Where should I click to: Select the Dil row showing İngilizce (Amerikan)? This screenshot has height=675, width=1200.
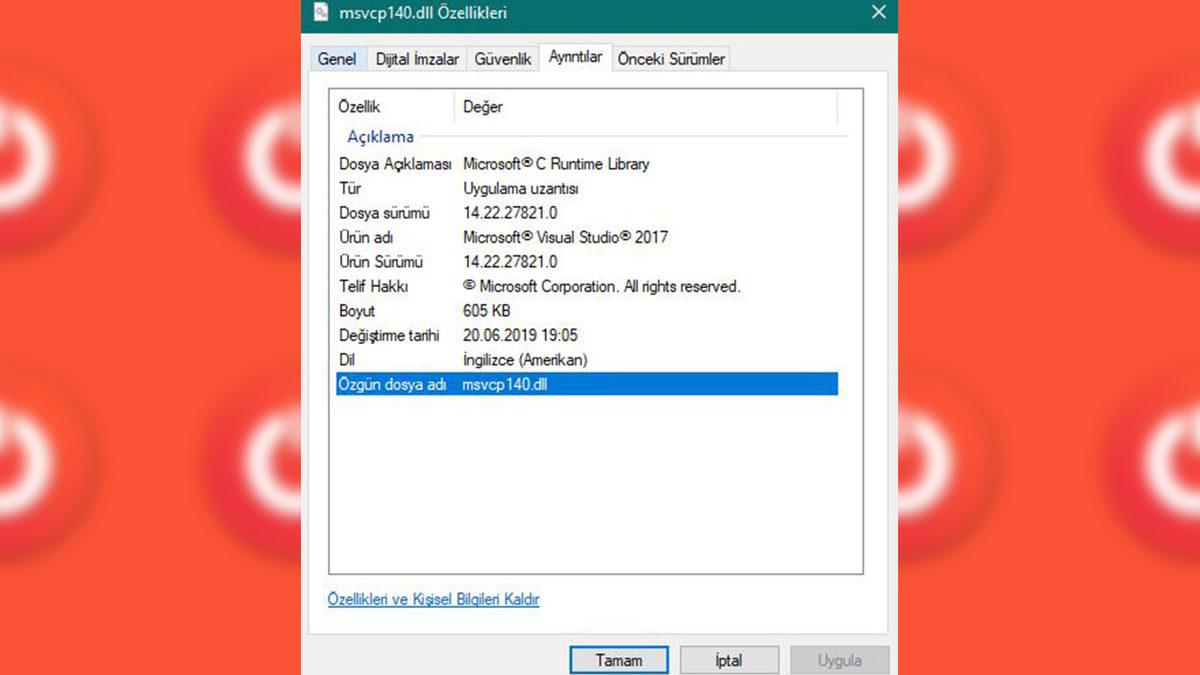500,360
